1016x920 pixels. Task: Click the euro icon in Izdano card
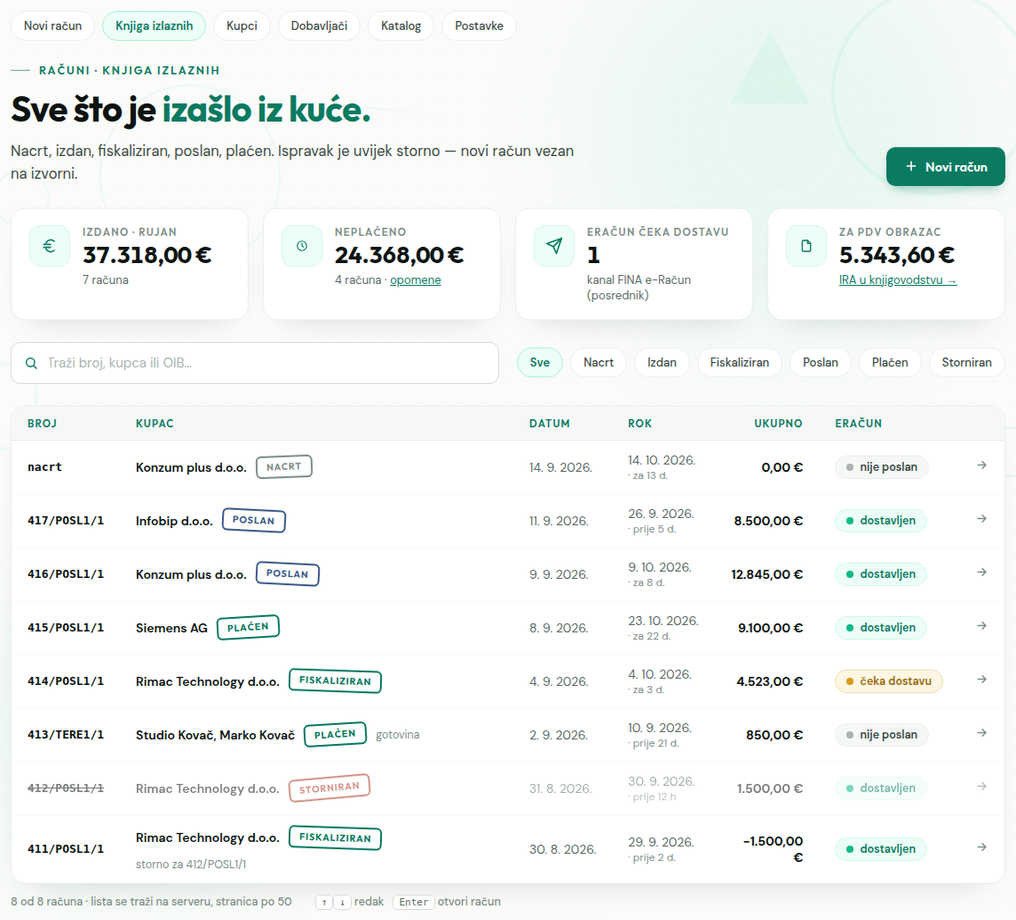(49, 246)
